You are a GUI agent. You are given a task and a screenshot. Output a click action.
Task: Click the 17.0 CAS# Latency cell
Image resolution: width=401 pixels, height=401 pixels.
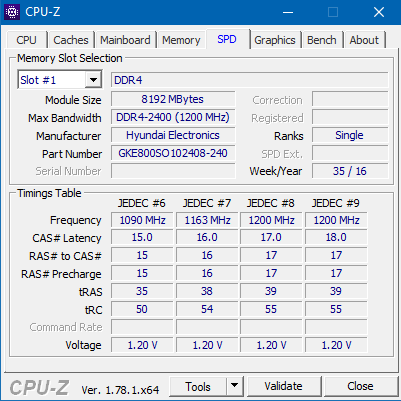click(271, 238)
